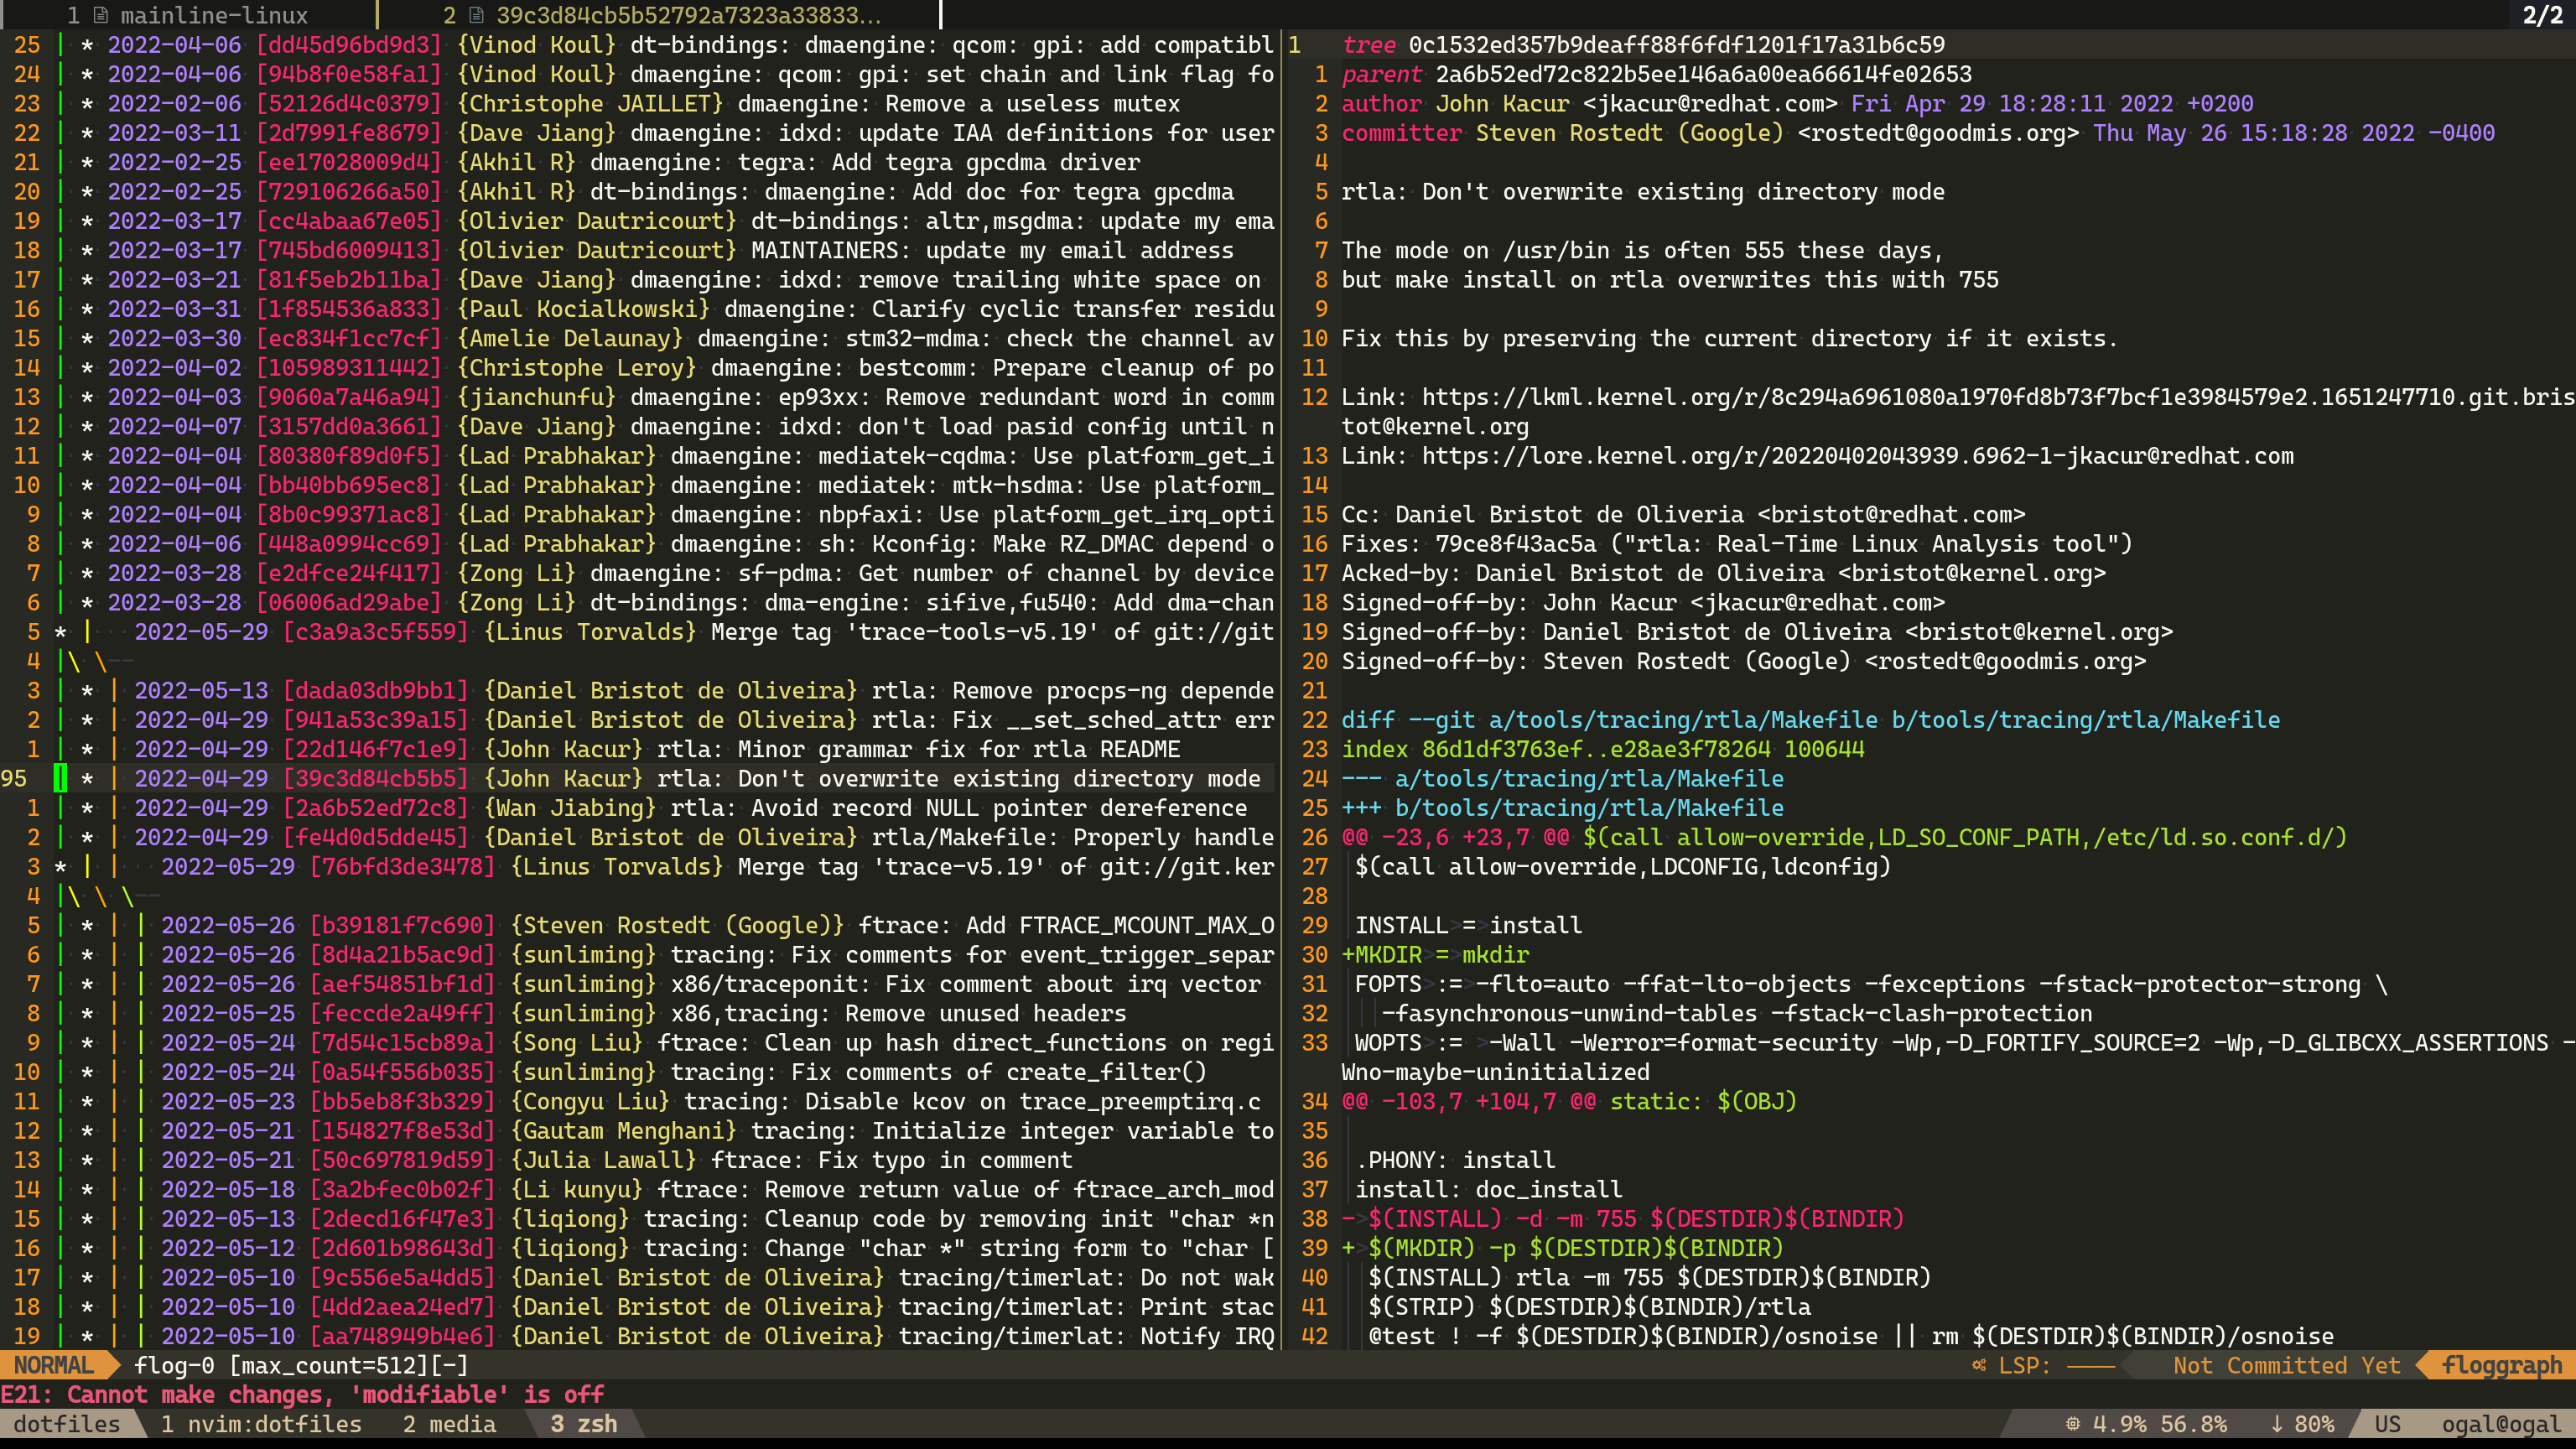Click the 80% download arrow indicator
This screenshot has height=1449, width=2576.
point(2302,1424)
